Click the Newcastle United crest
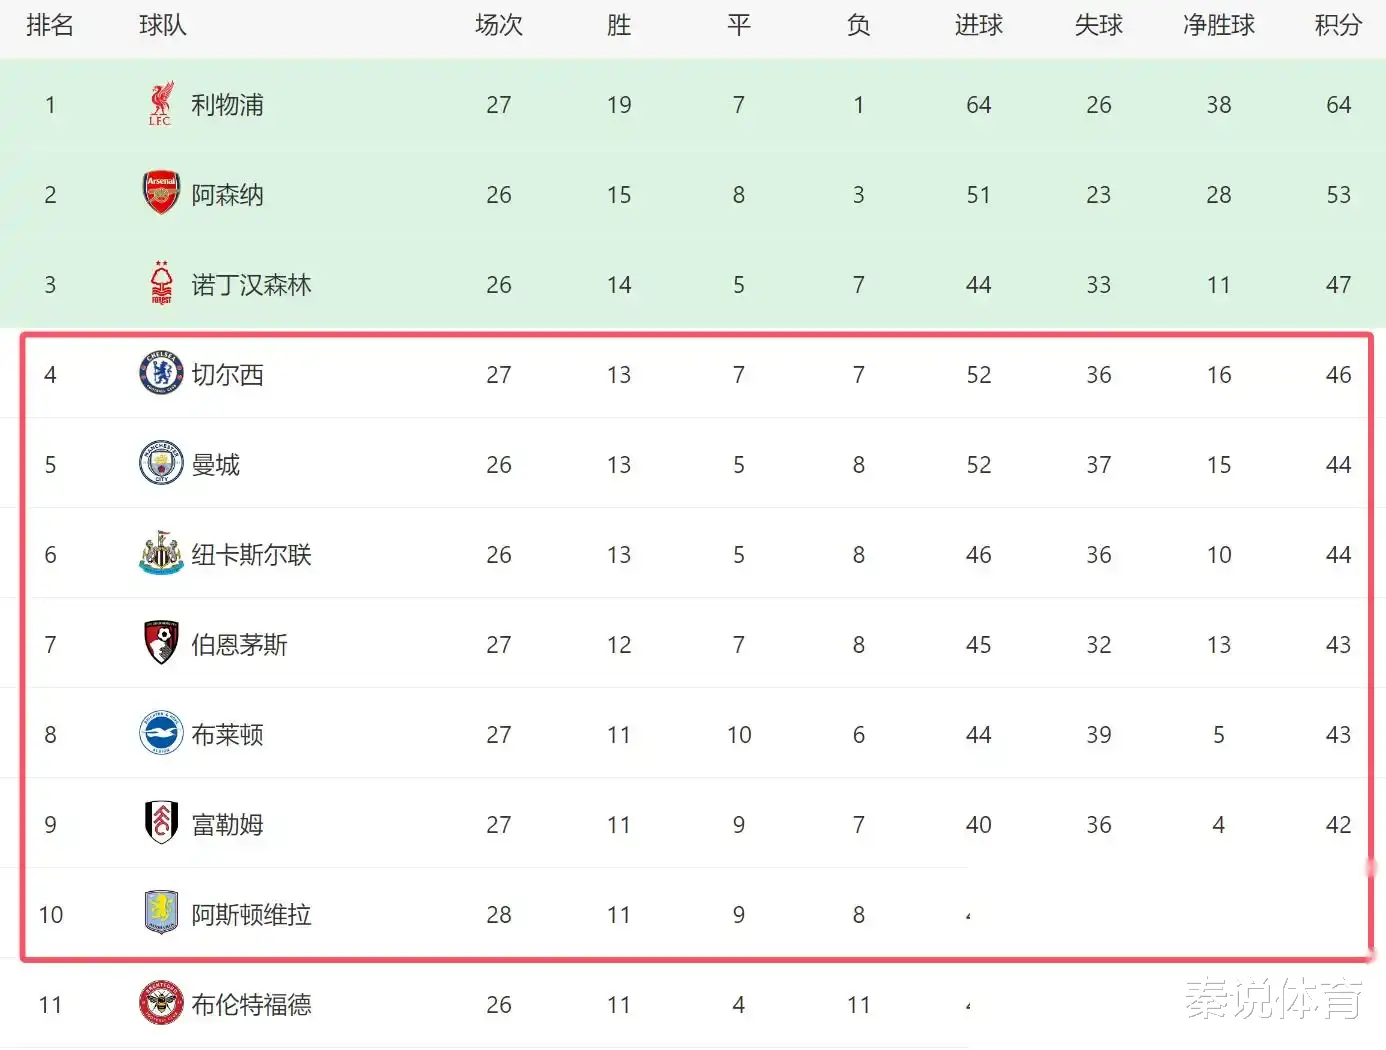Screen dimensions: 1386x1050 click(161, 553)
